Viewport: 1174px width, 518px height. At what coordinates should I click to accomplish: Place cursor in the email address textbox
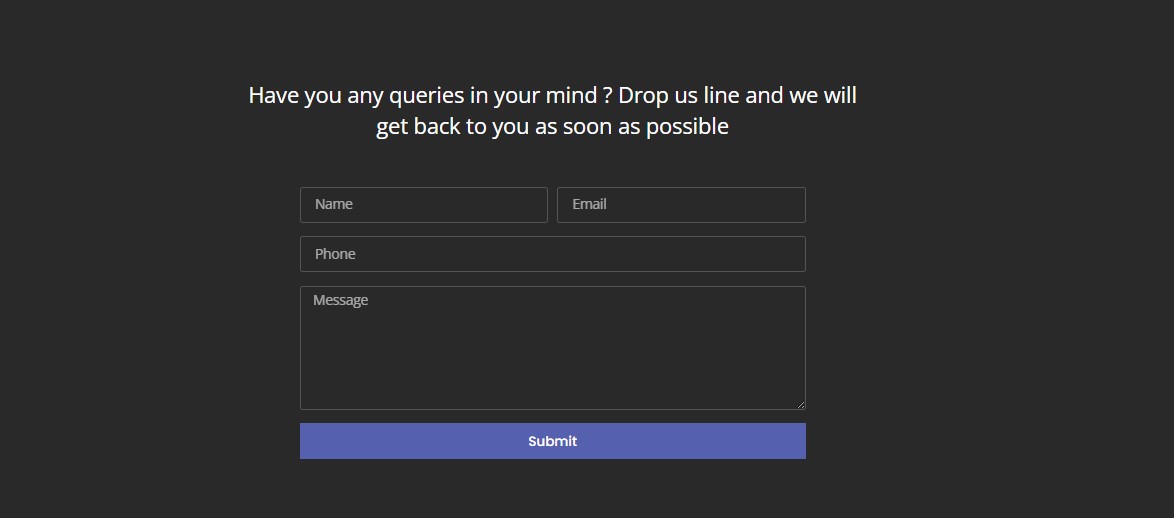(x=681, y=205)
